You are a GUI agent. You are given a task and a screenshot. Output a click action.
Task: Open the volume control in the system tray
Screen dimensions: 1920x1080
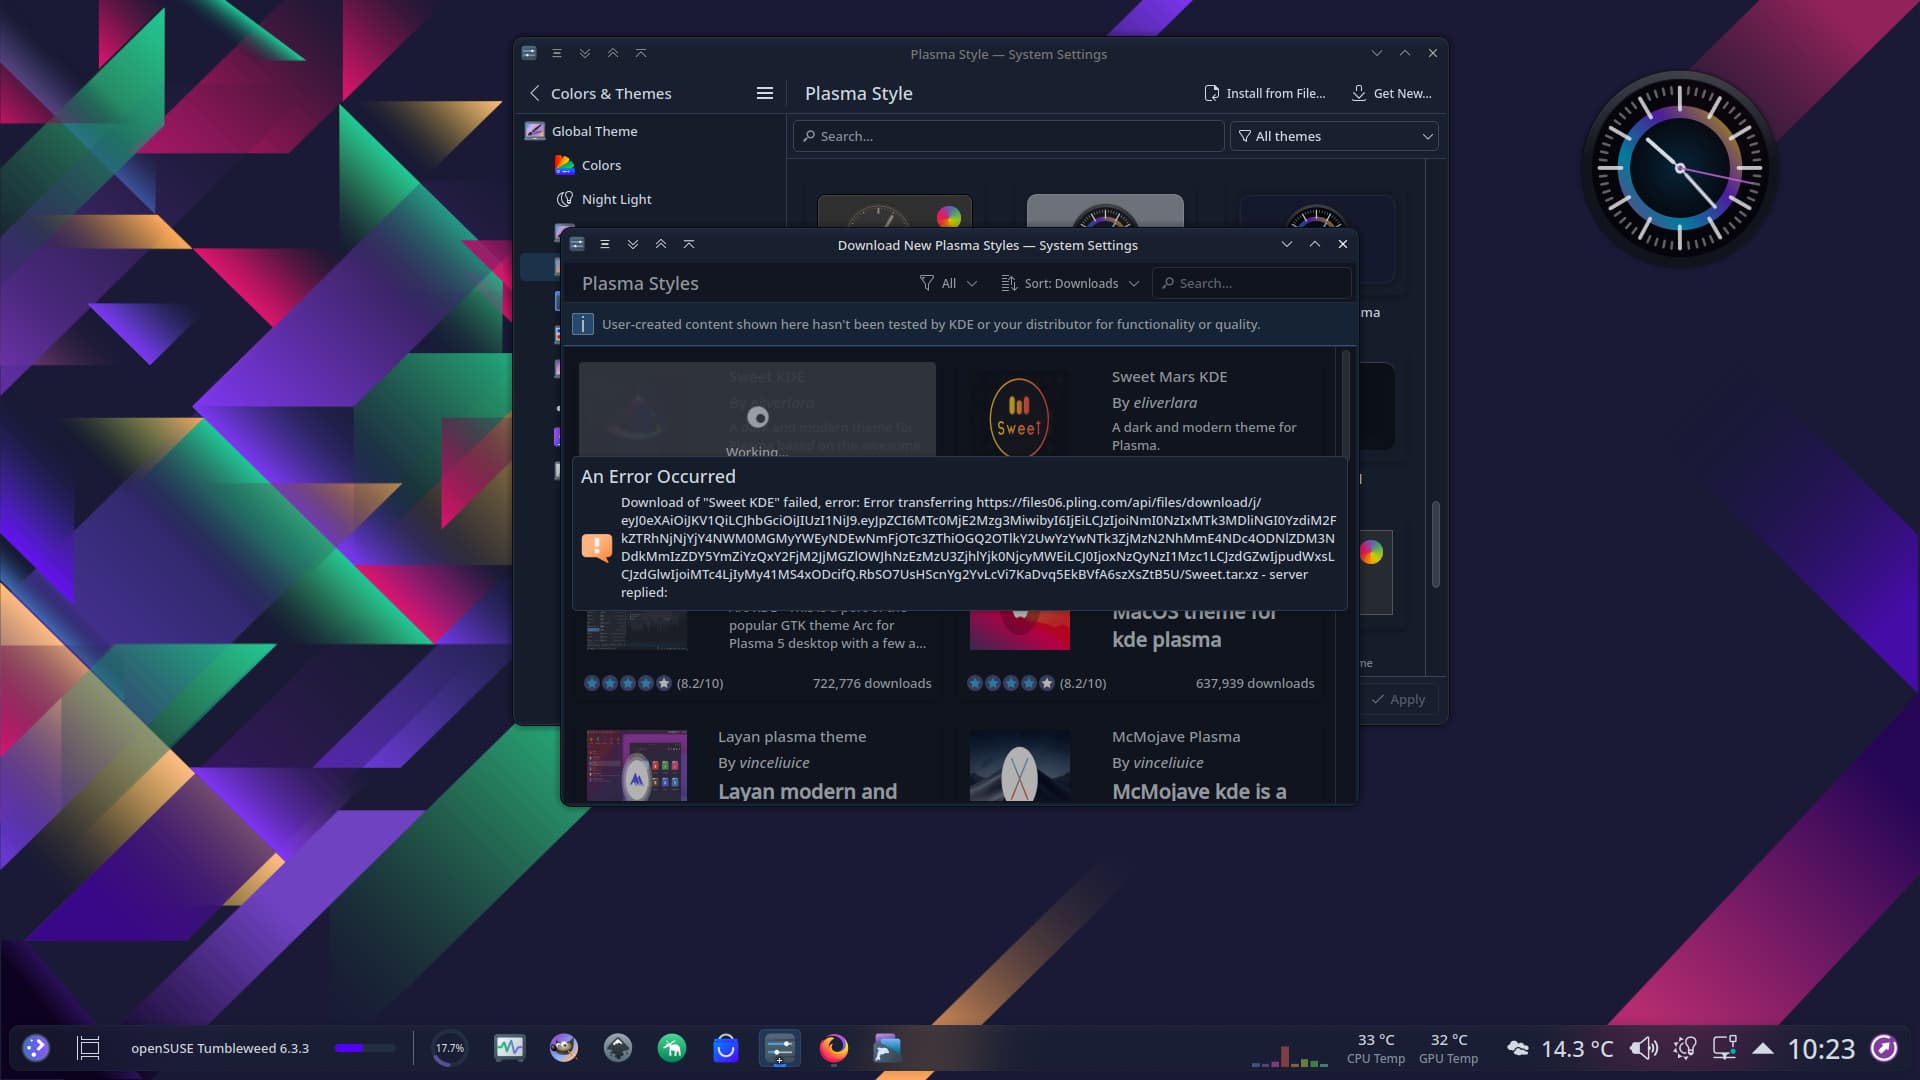click(1644, 1048)
